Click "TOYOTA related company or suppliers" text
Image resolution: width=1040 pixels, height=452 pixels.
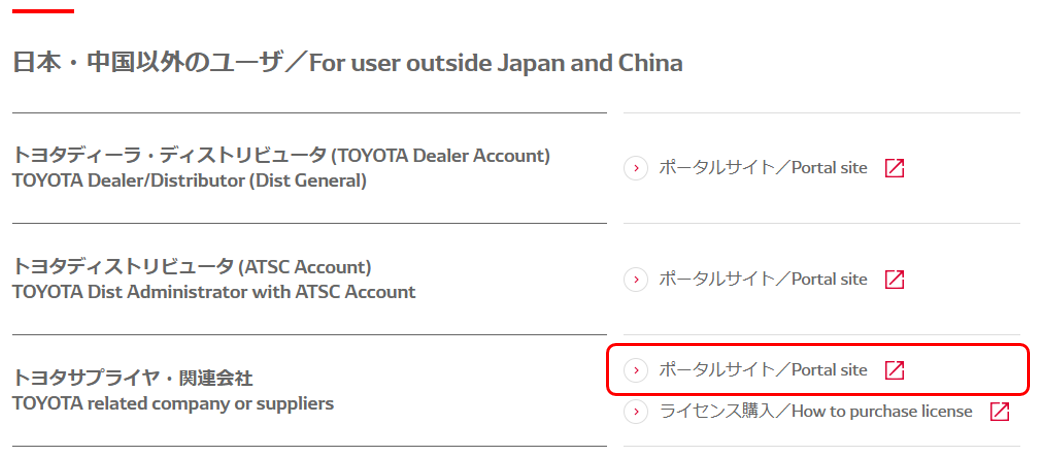[x=172, y=404]
